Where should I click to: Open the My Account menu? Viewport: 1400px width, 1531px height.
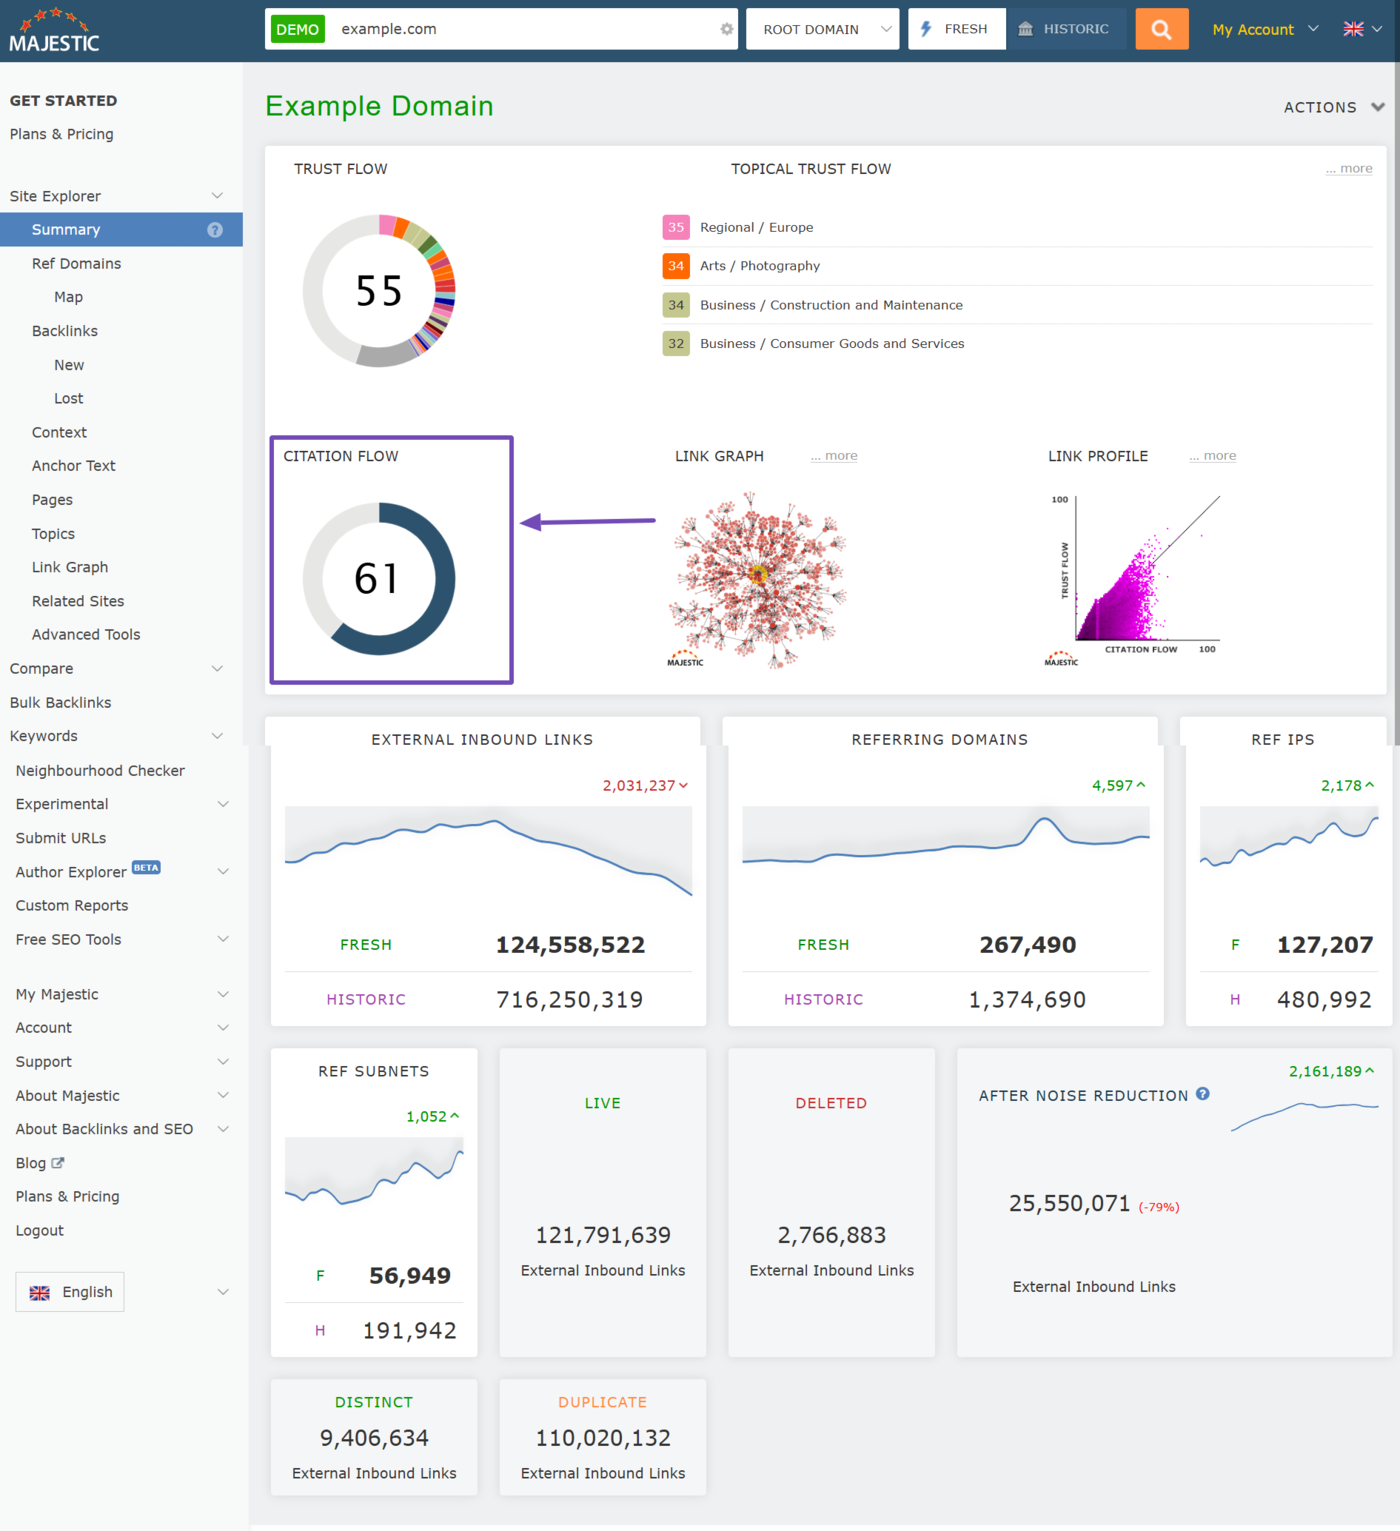pos(1265,30)
